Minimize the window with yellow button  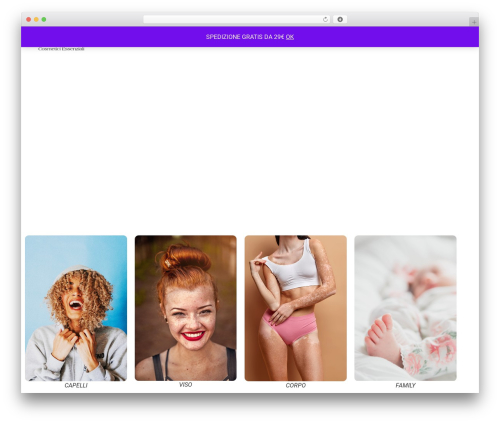pos(36,19)
